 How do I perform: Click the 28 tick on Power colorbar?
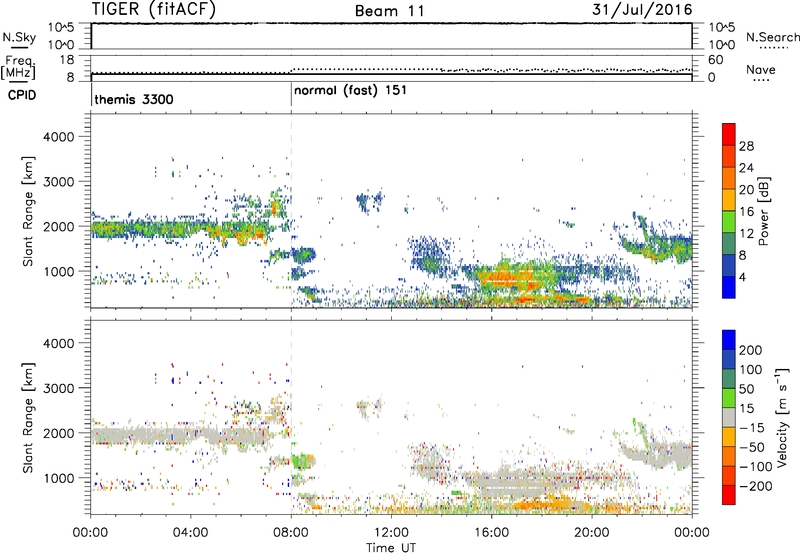point(746,146)
